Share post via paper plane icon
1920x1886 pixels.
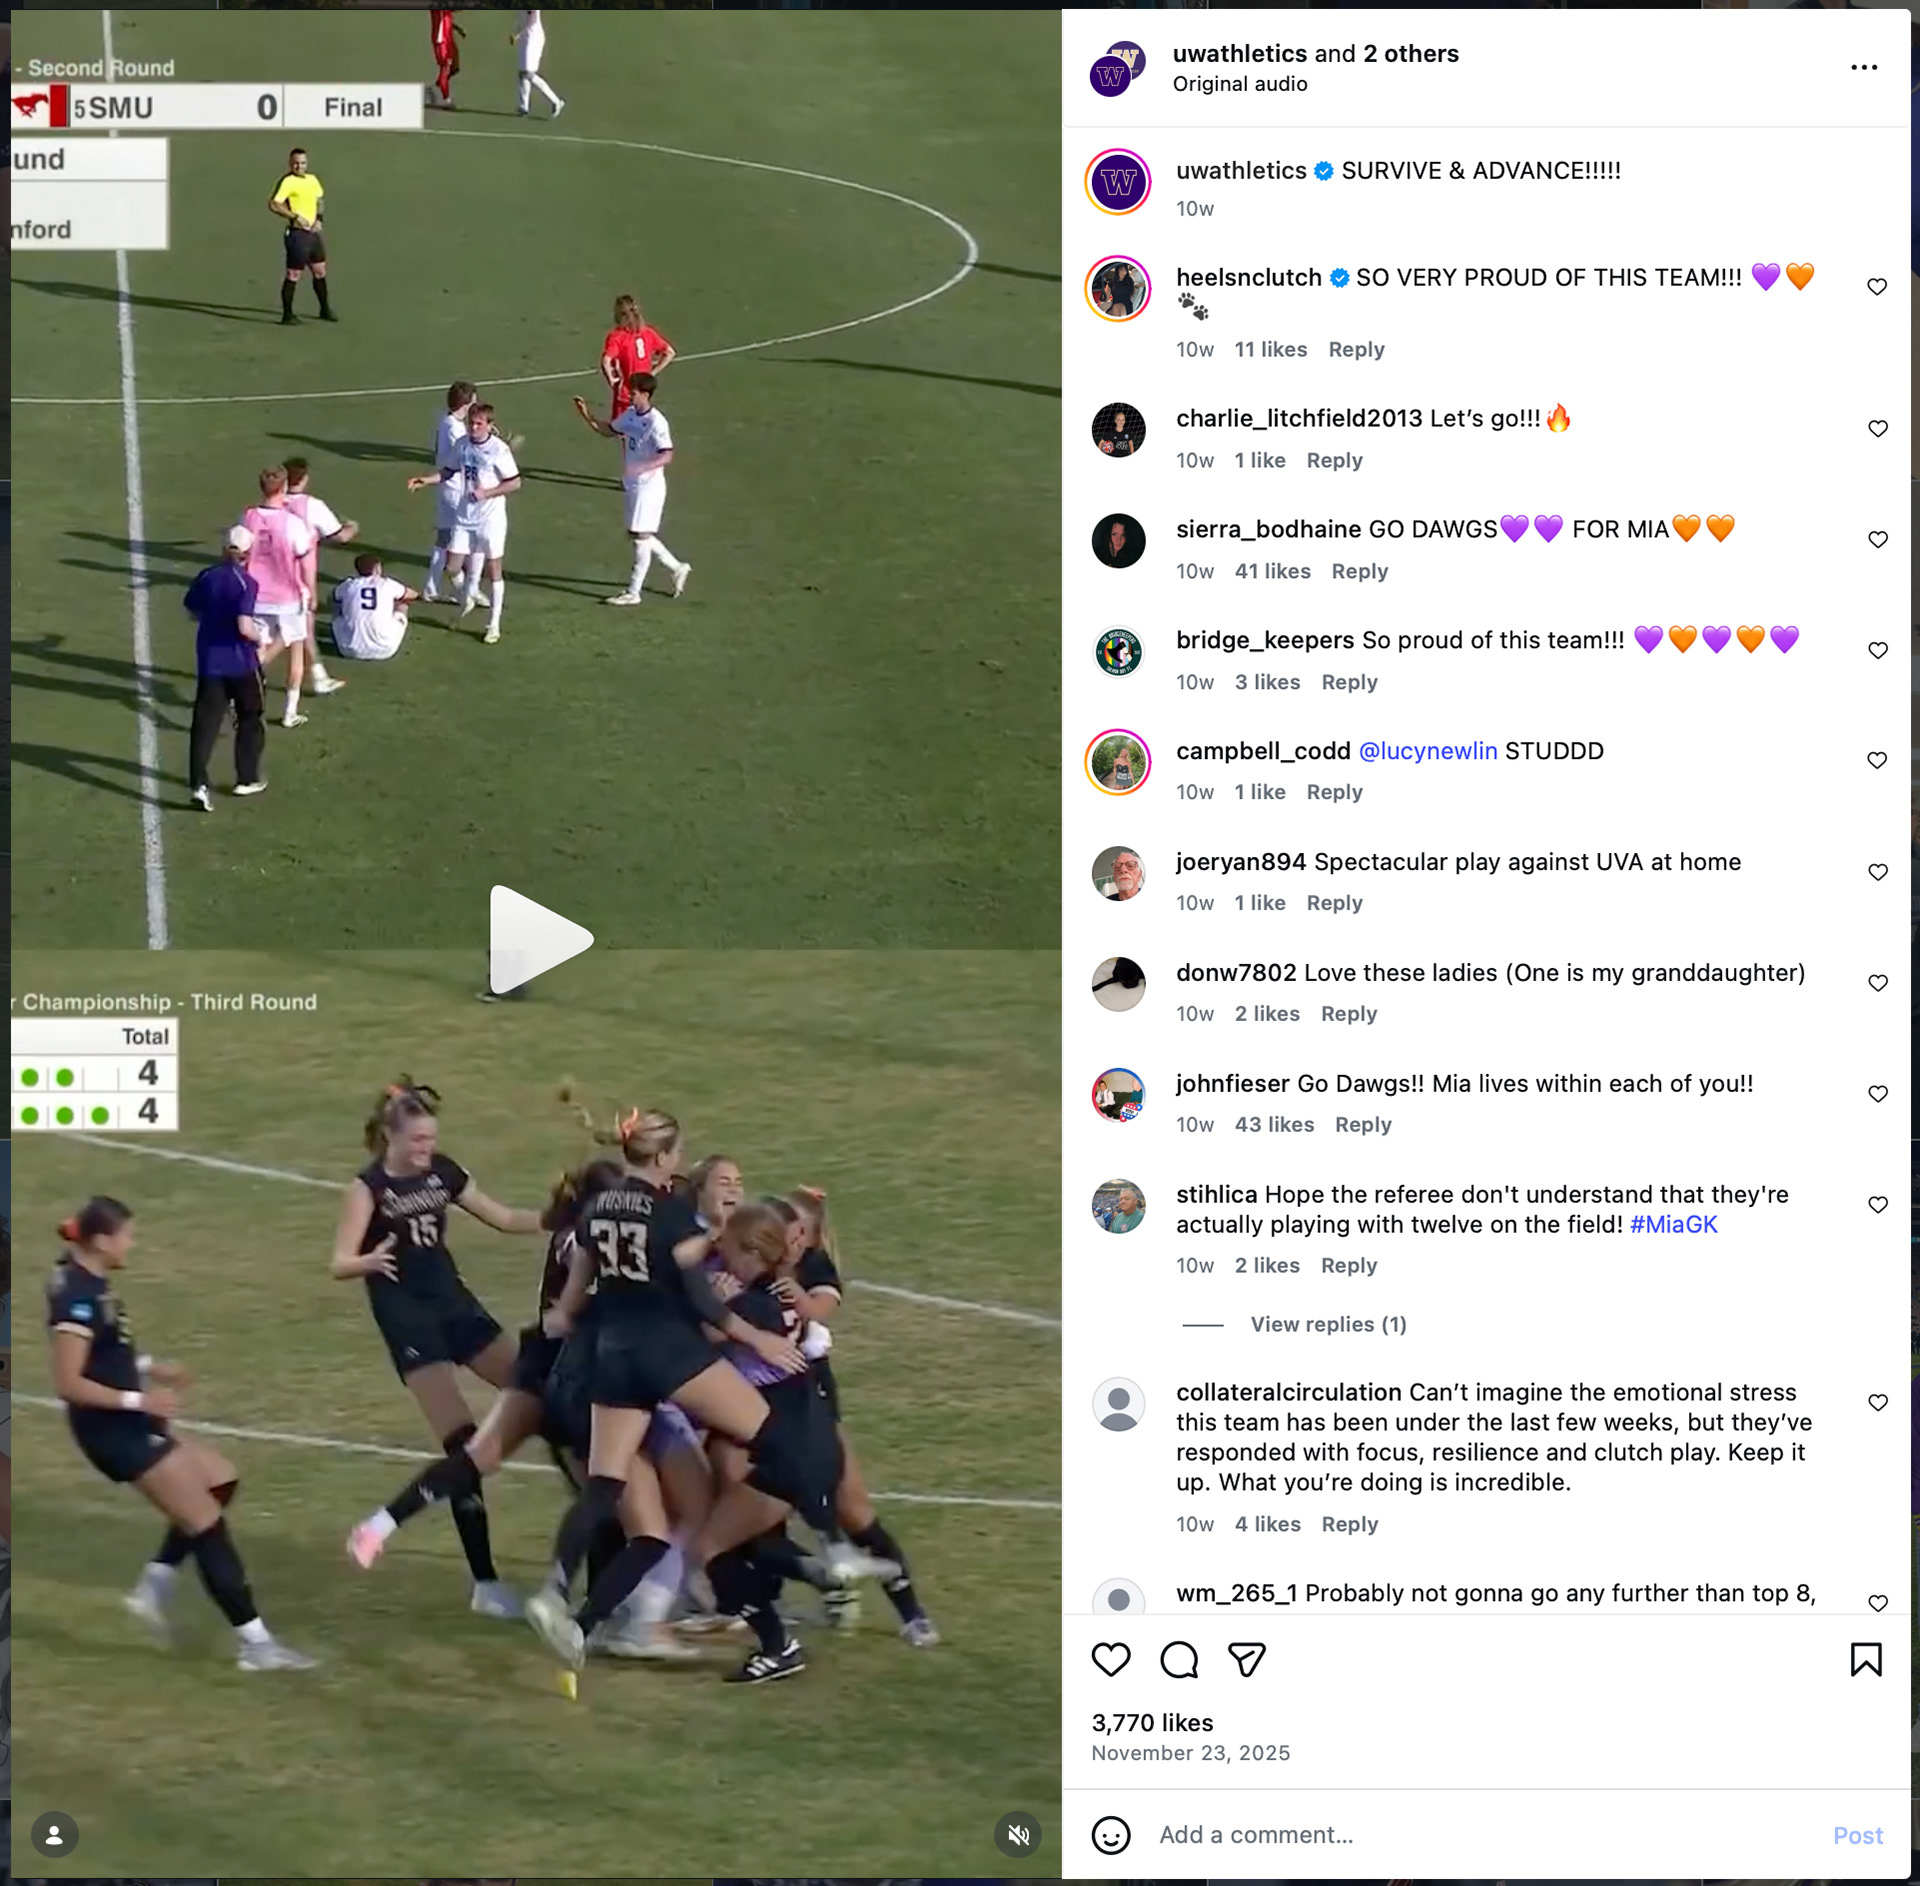(x=1247, y=1660)
